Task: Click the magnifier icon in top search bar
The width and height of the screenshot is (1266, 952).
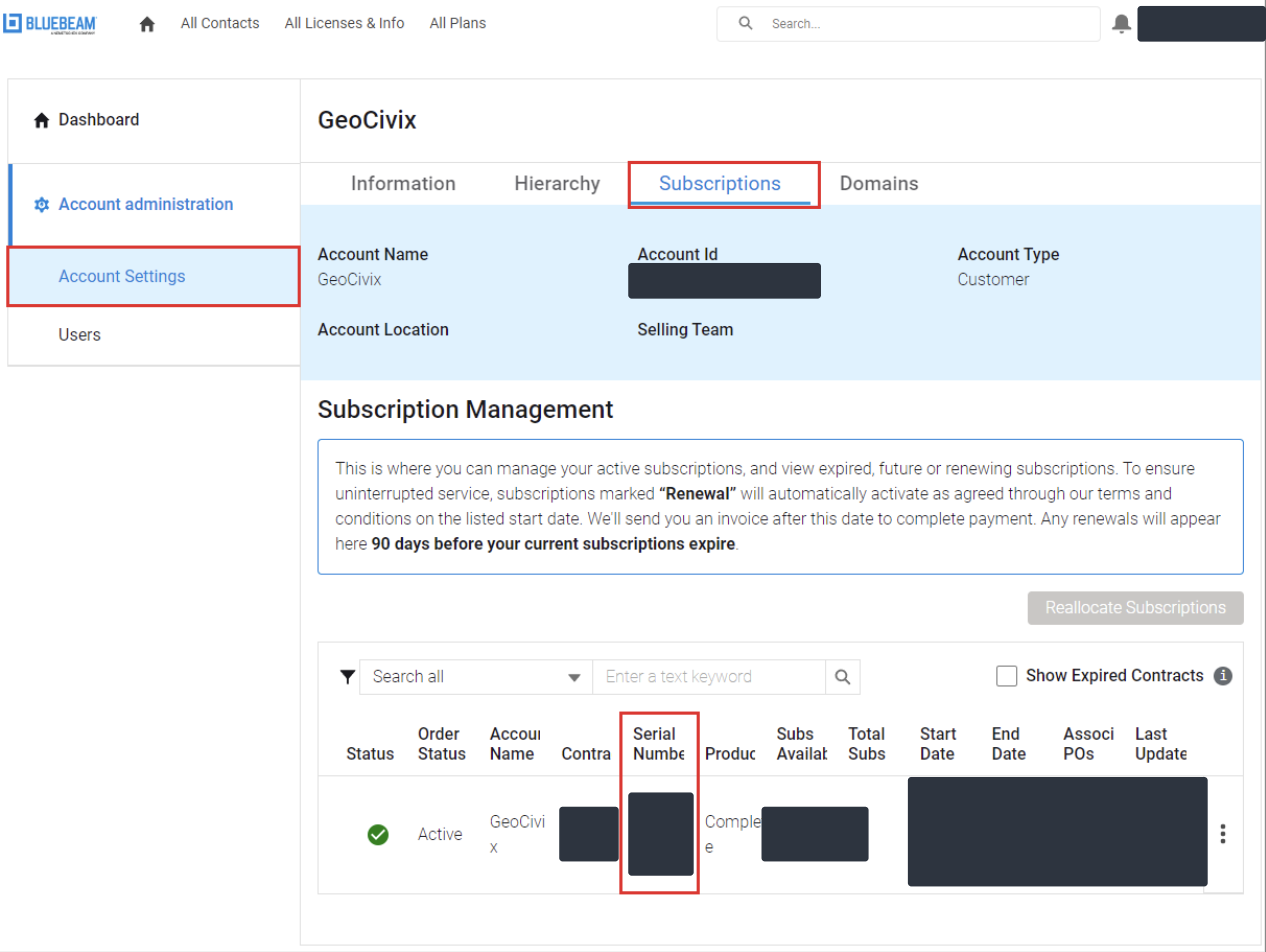Action: 745,23
